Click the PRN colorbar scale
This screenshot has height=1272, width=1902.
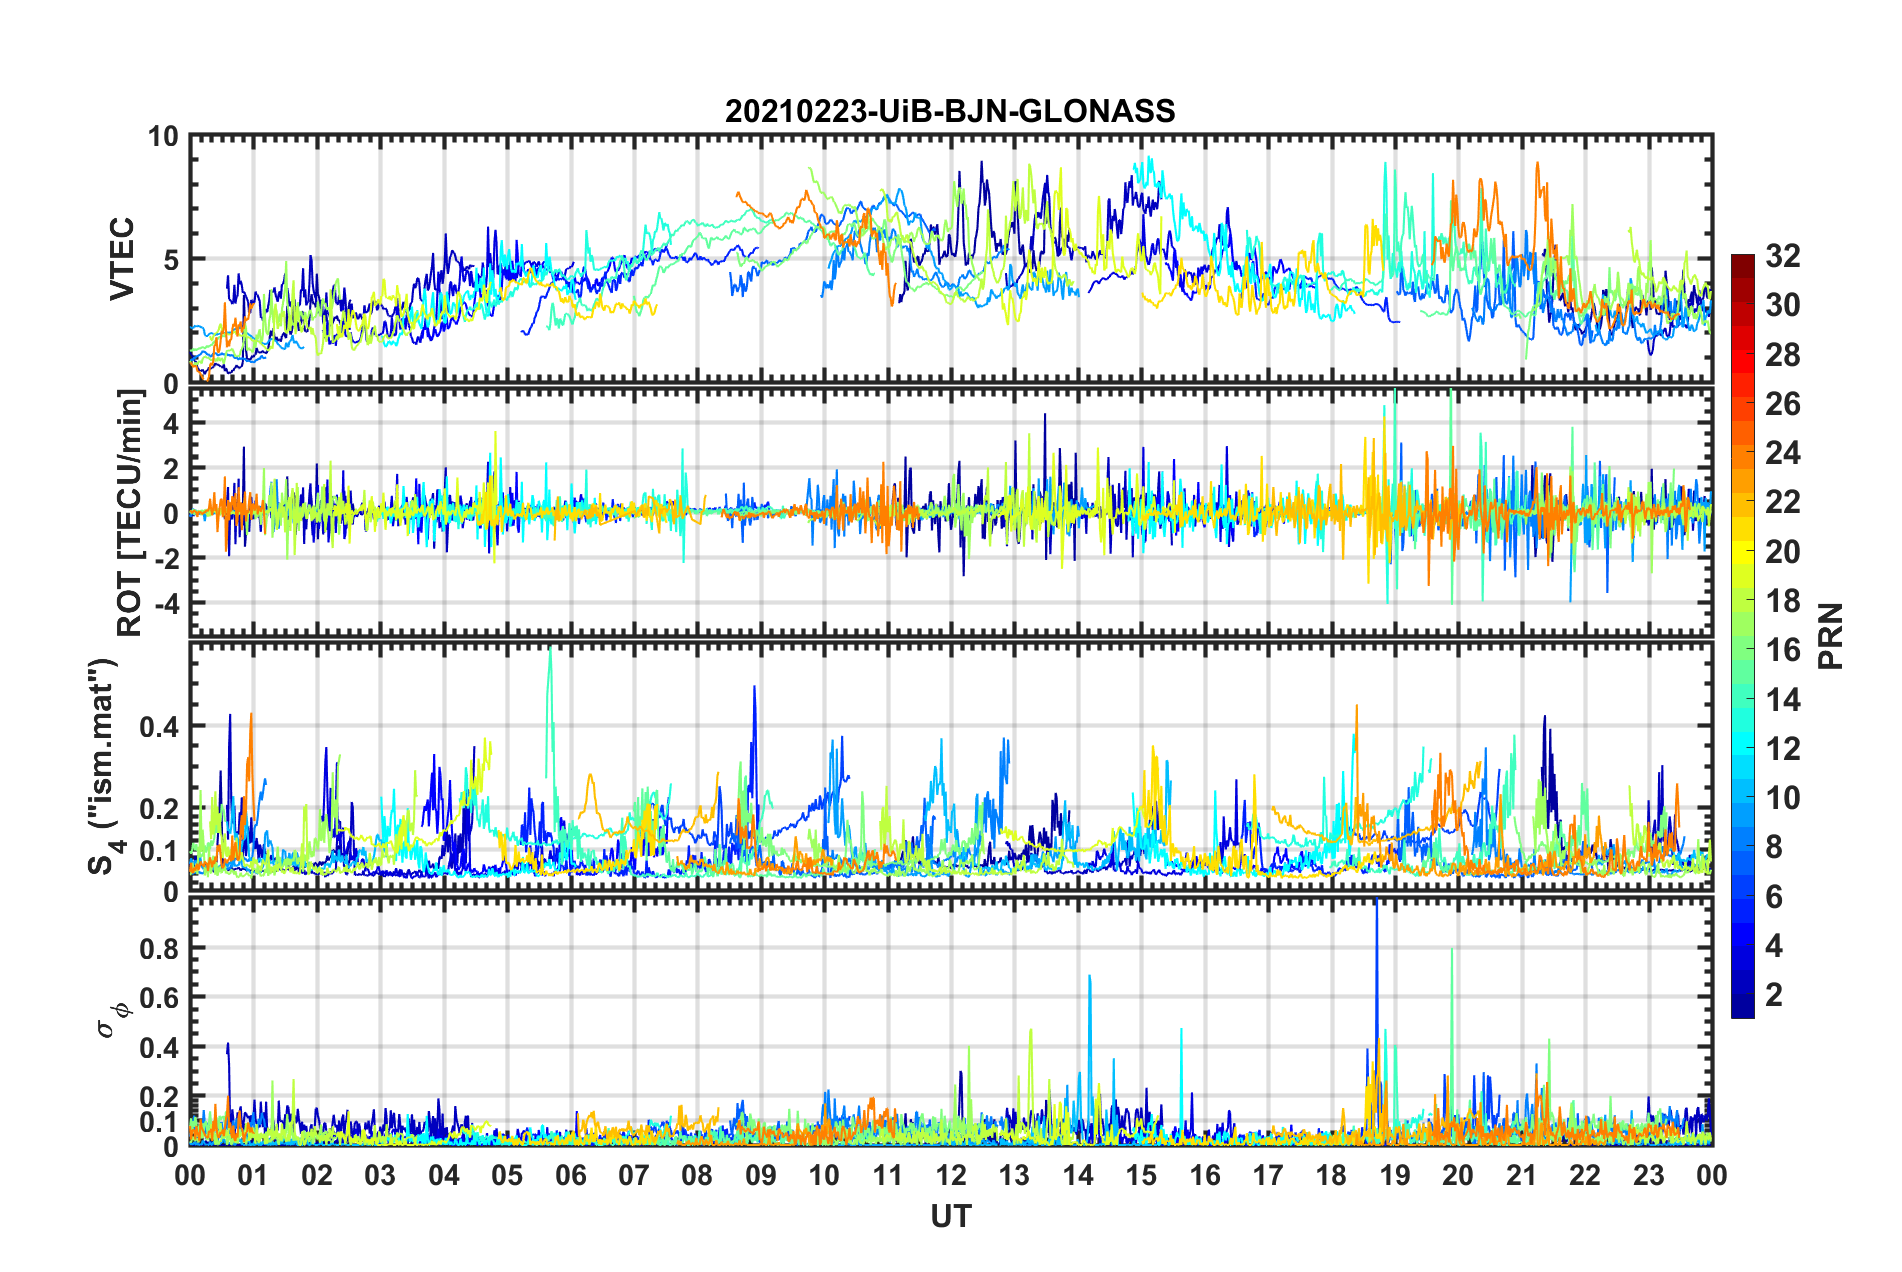(x=1742, y=637)
